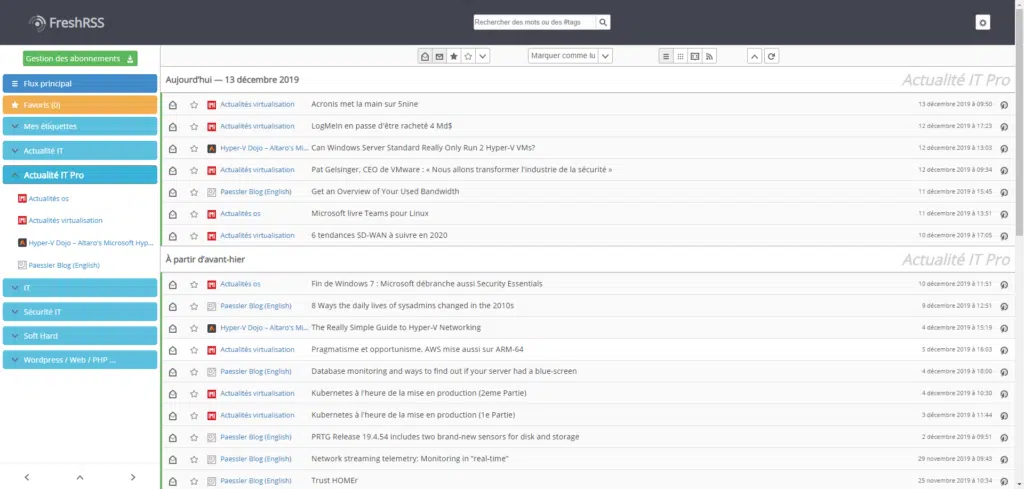The height and width of the screenshot is (489, 1024).
Task: Select Hyper-V Dojo feed name in sidebar
Action: click(91, 243)
